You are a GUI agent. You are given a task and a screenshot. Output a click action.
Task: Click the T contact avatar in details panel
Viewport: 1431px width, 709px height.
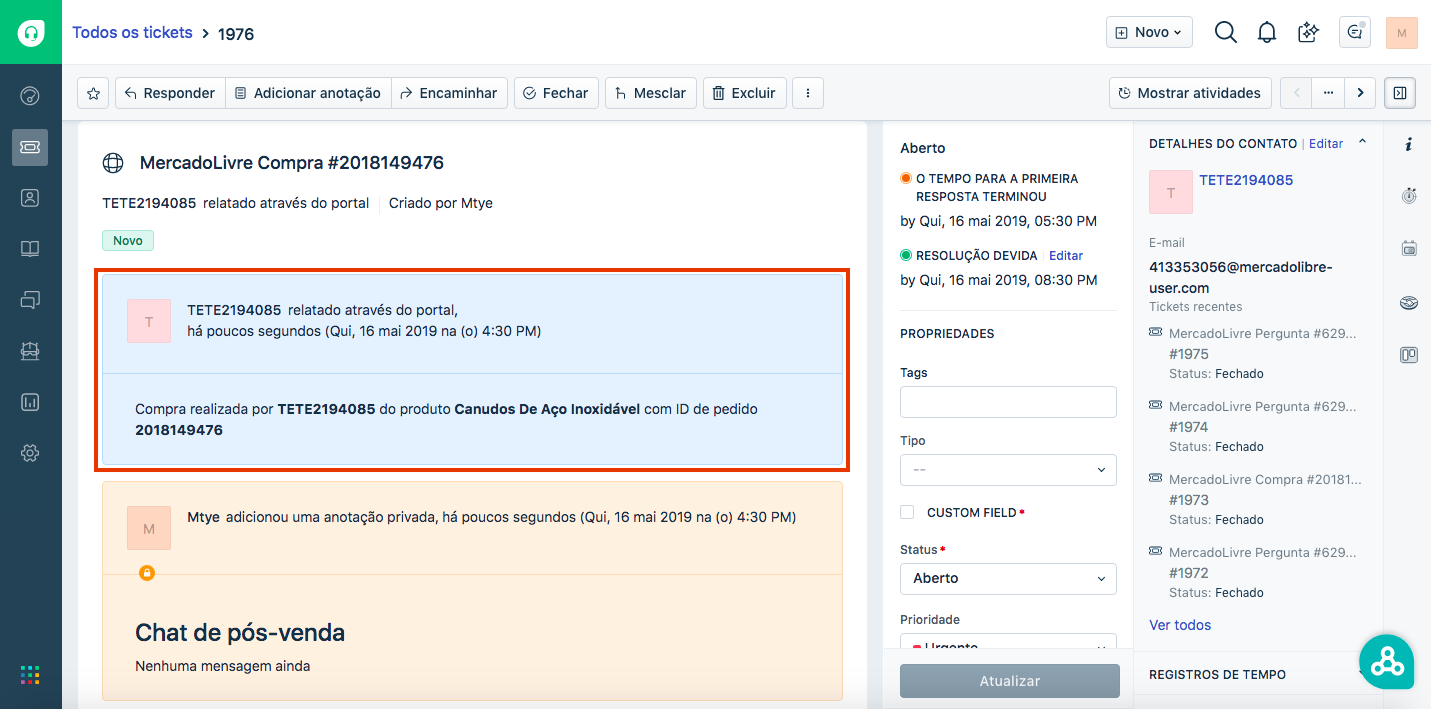1171,192
